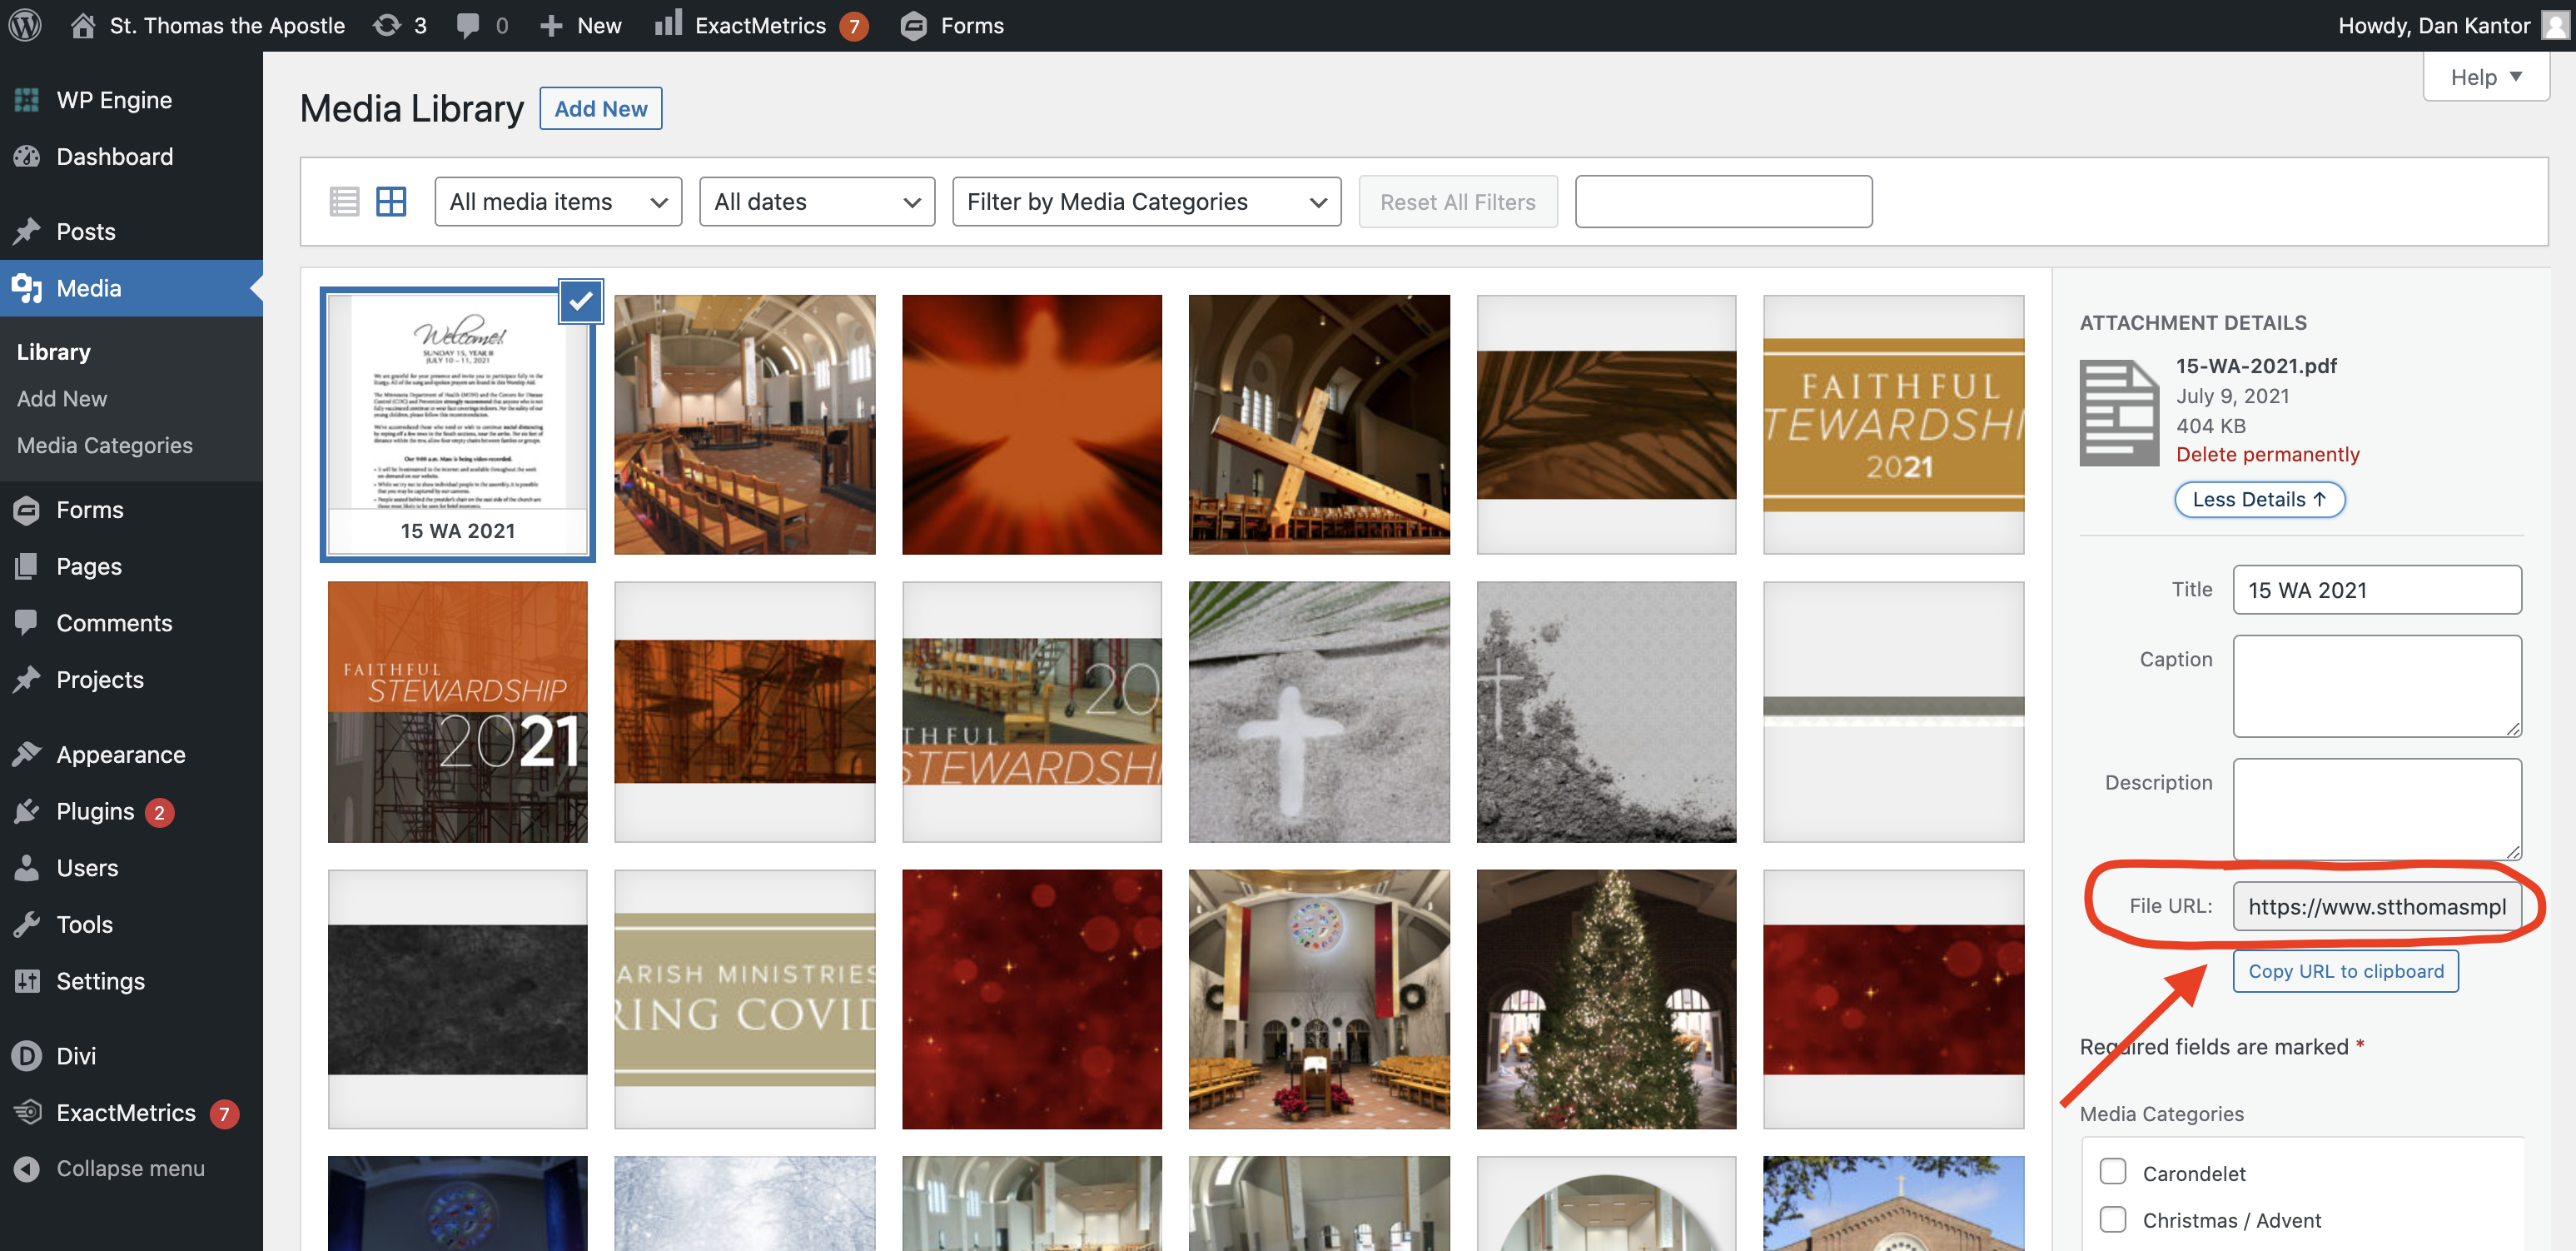Collapse details with Less Details button
The image size is (2576, 1251).
coord(2260,500)
